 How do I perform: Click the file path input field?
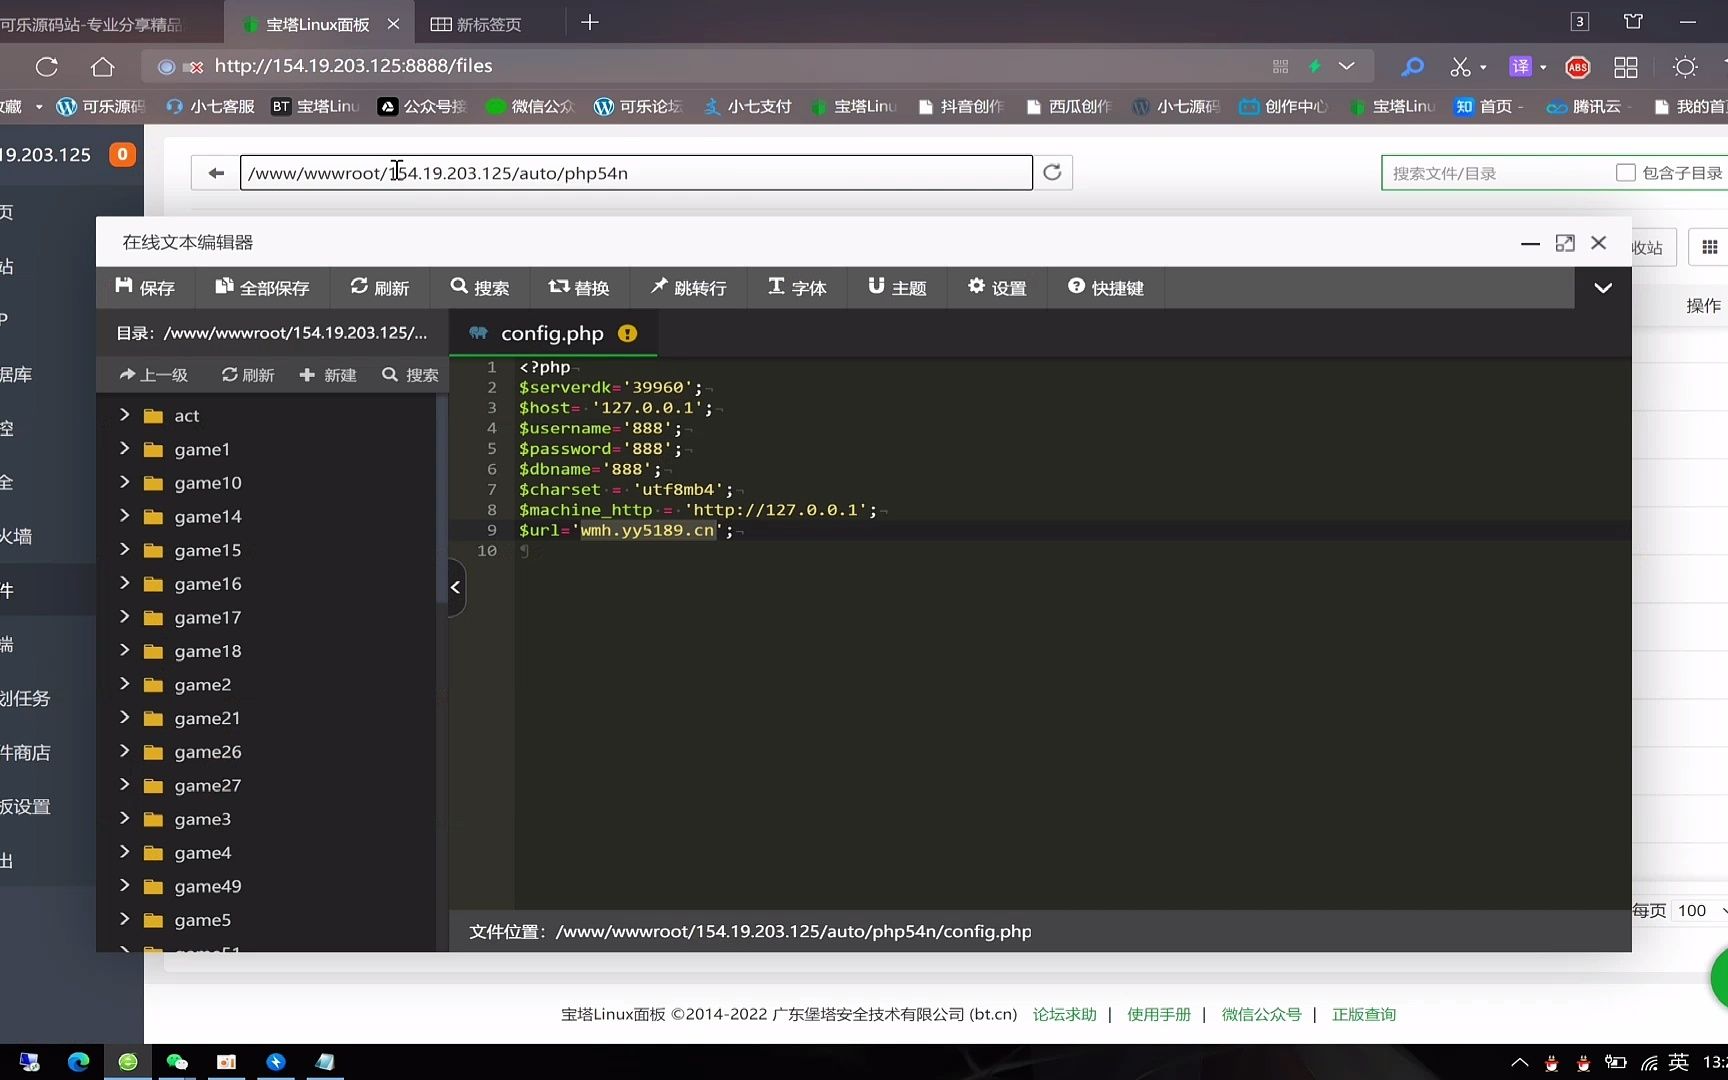[x=636, y=173]
